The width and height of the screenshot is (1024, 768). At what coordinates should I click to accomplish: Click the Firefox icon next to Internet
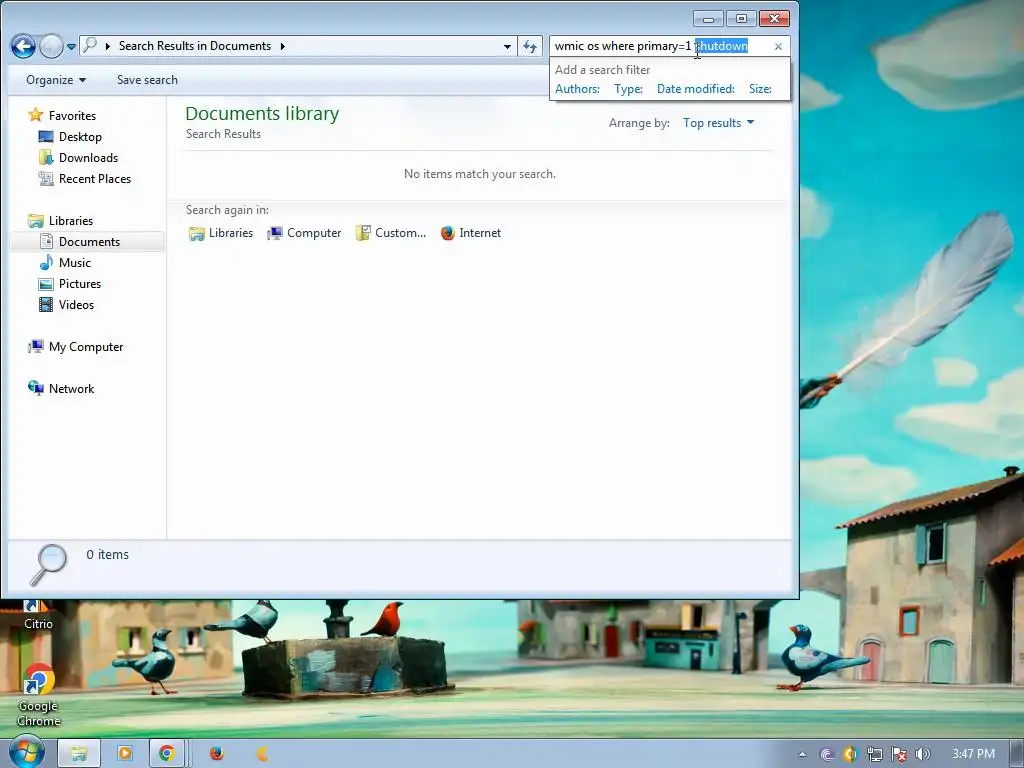click(447, 233)
